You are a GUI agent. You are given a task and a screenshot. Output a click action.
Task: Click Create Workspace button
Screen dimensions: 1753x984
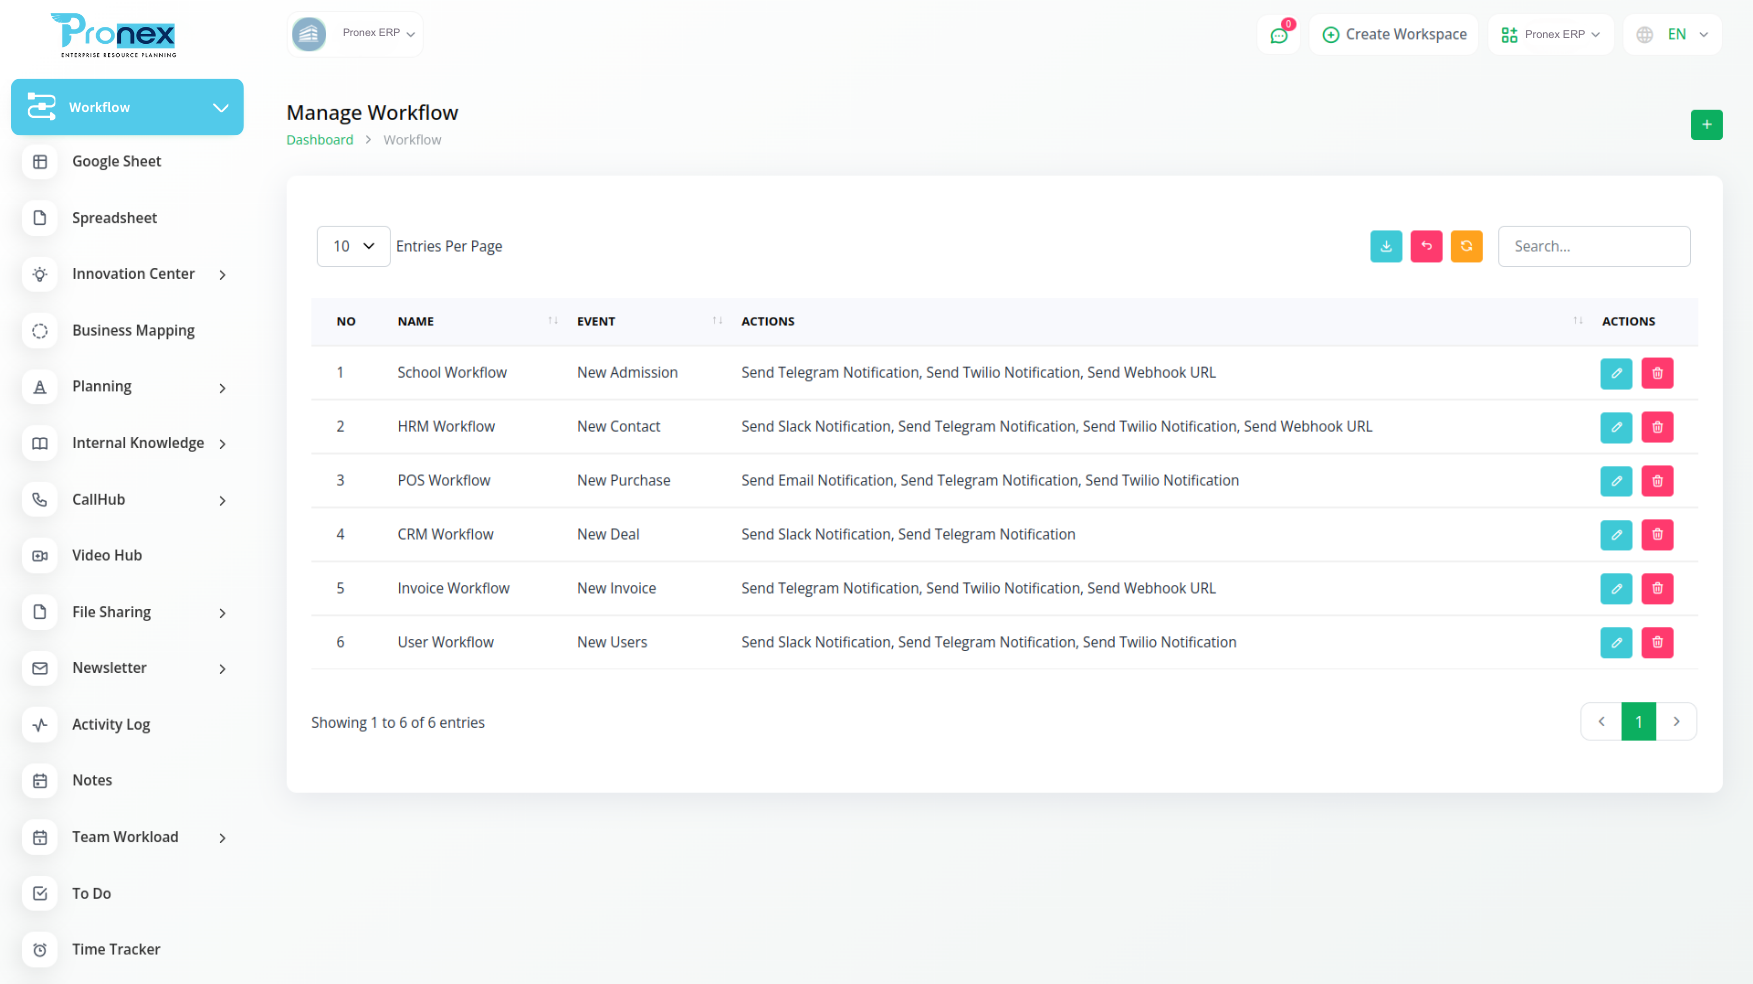pos(1394,35)
